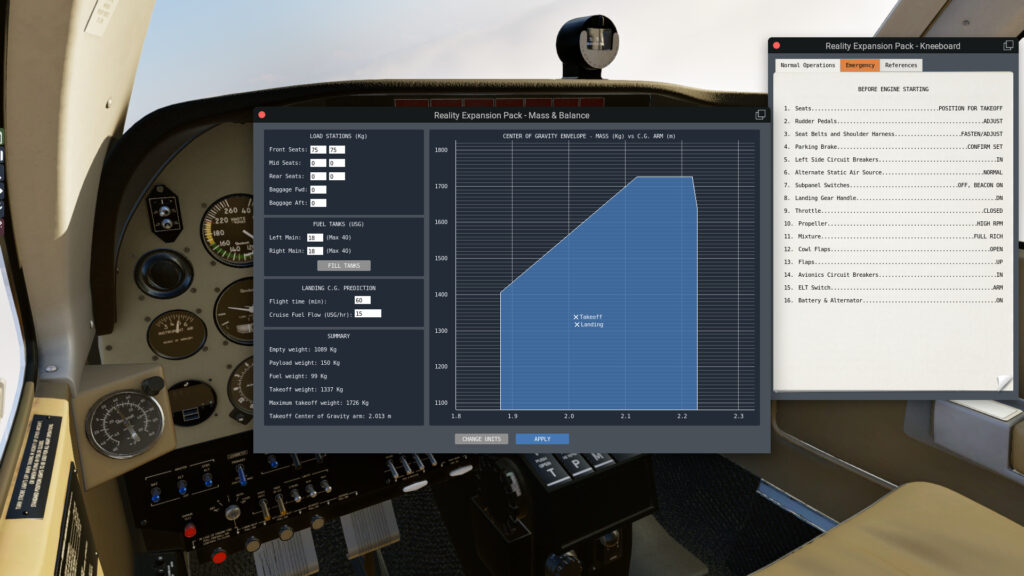Close the Kneeboard window
This screenshot has width=1024, height=576.
[777, 46]
